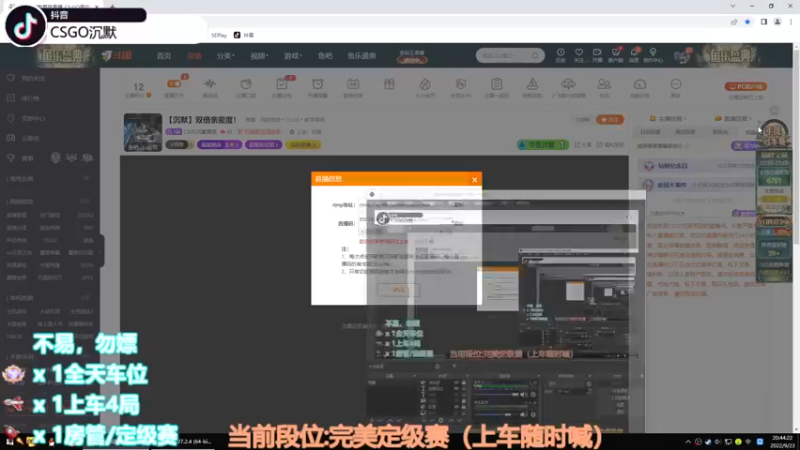
Task: Open the messages bell icon in header
Action: (634, 52)
